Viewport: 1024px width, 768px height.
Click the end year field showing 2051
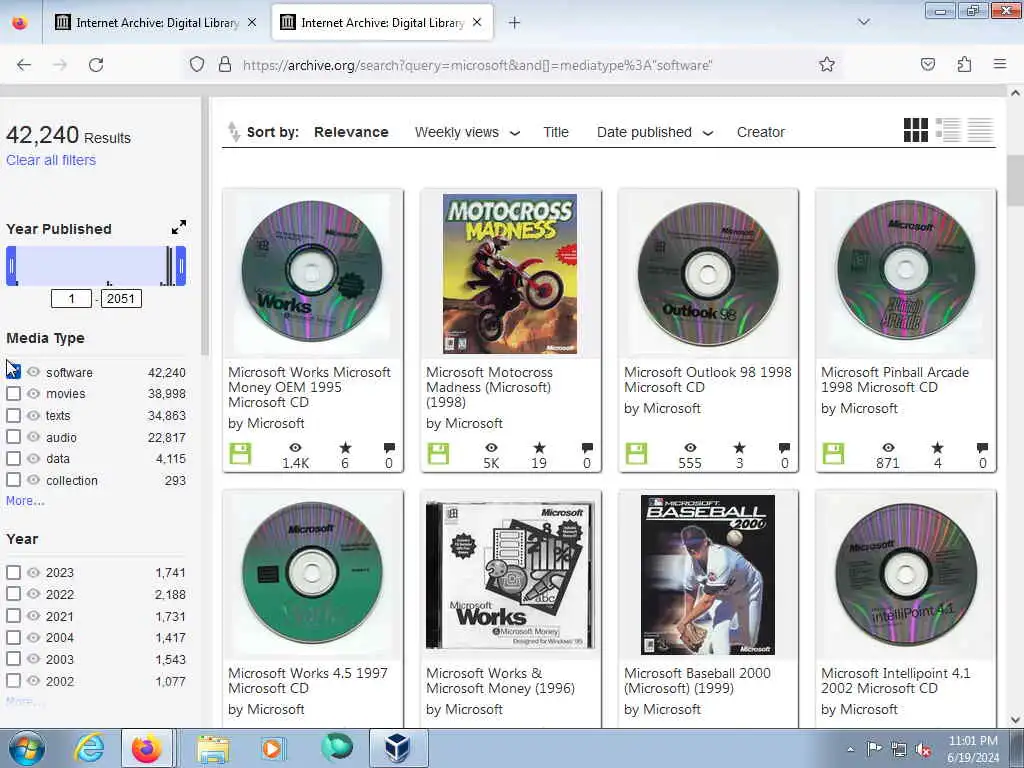tap(121, 298)
